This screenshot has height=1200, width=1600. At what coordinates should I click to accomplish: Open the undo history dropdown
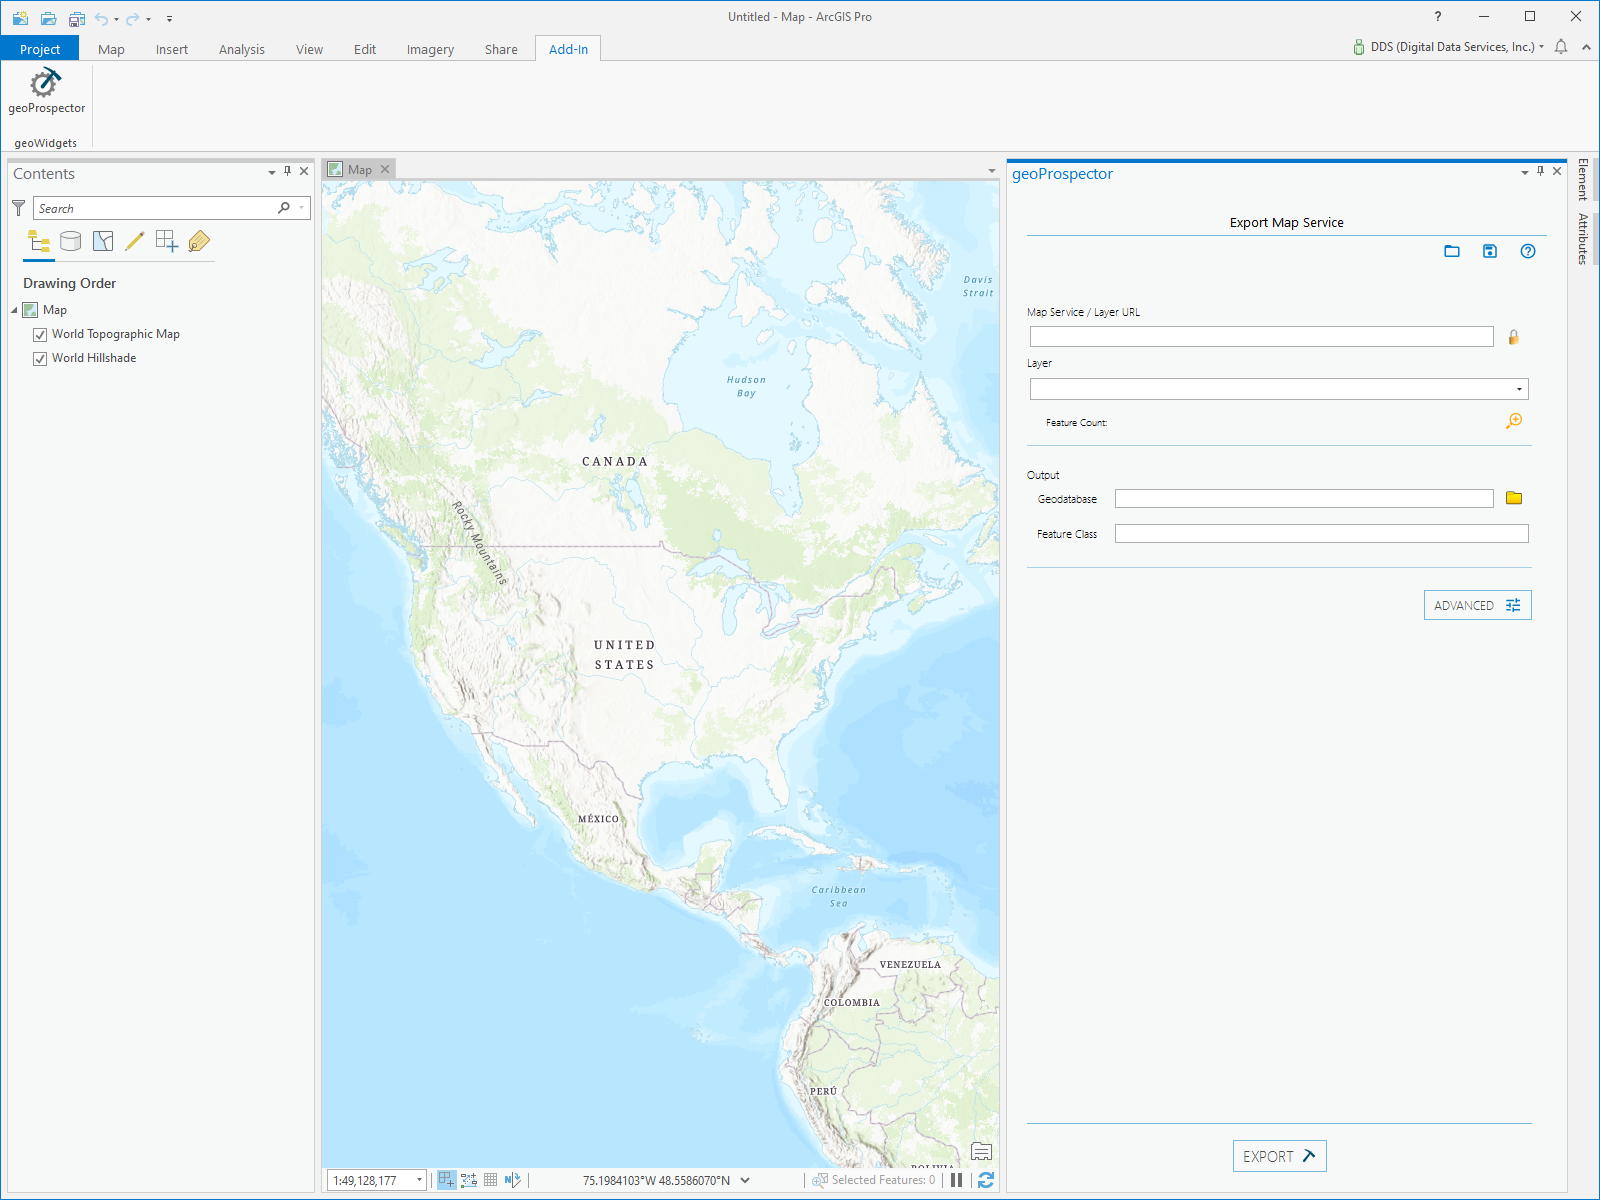coord(116,19)
